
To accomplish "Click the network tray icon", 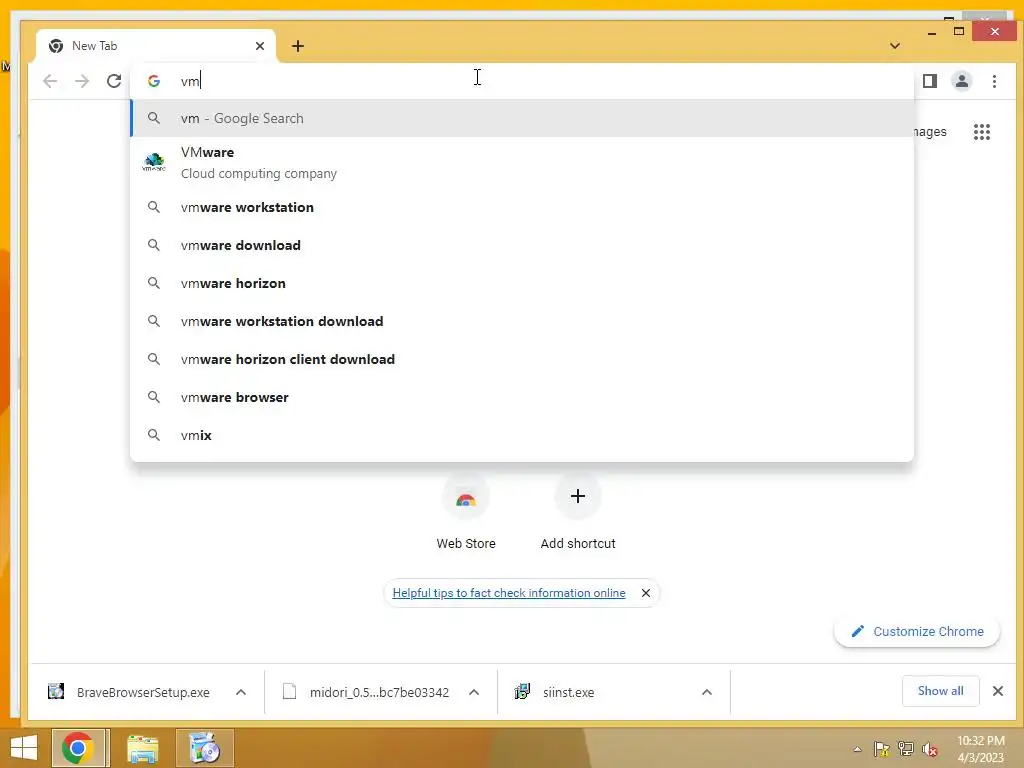I will click(905, 749).
